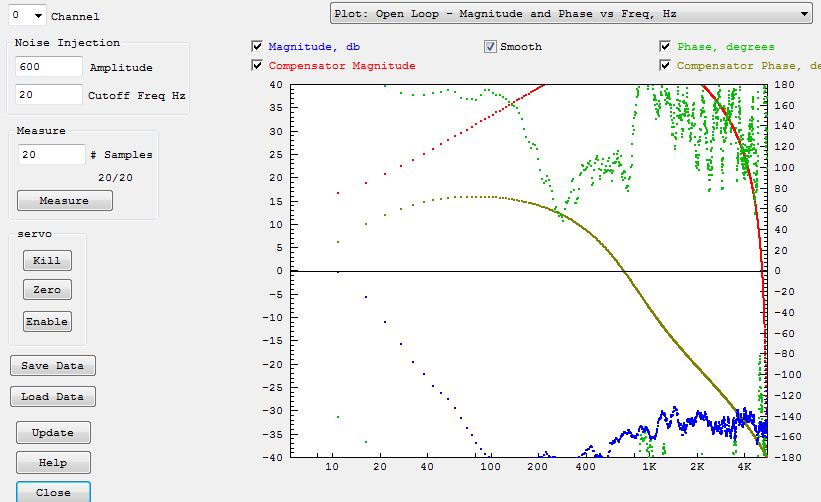821x502 pixels.
Task: Click the 1K label on frequency axis
Action: [x=649, y=468]
